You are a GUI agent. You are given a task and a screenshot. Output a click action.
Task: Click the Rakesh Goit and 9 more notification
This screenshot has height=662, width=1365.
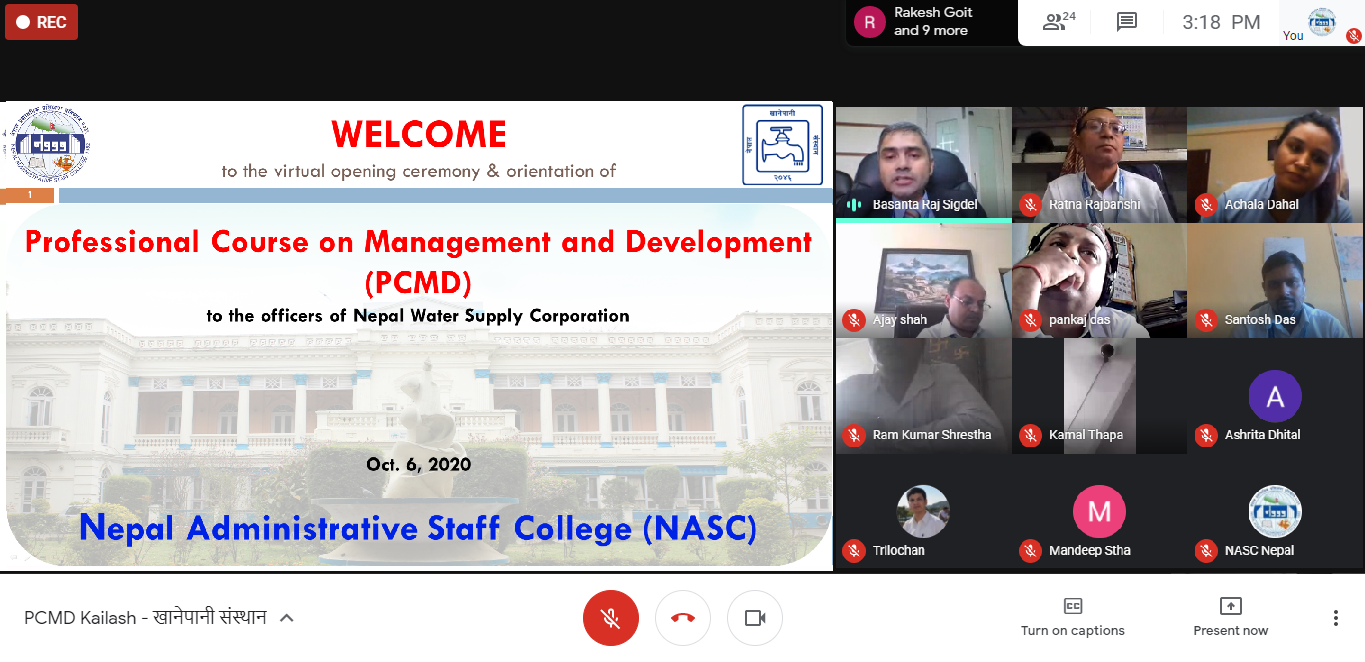[931, 22]
